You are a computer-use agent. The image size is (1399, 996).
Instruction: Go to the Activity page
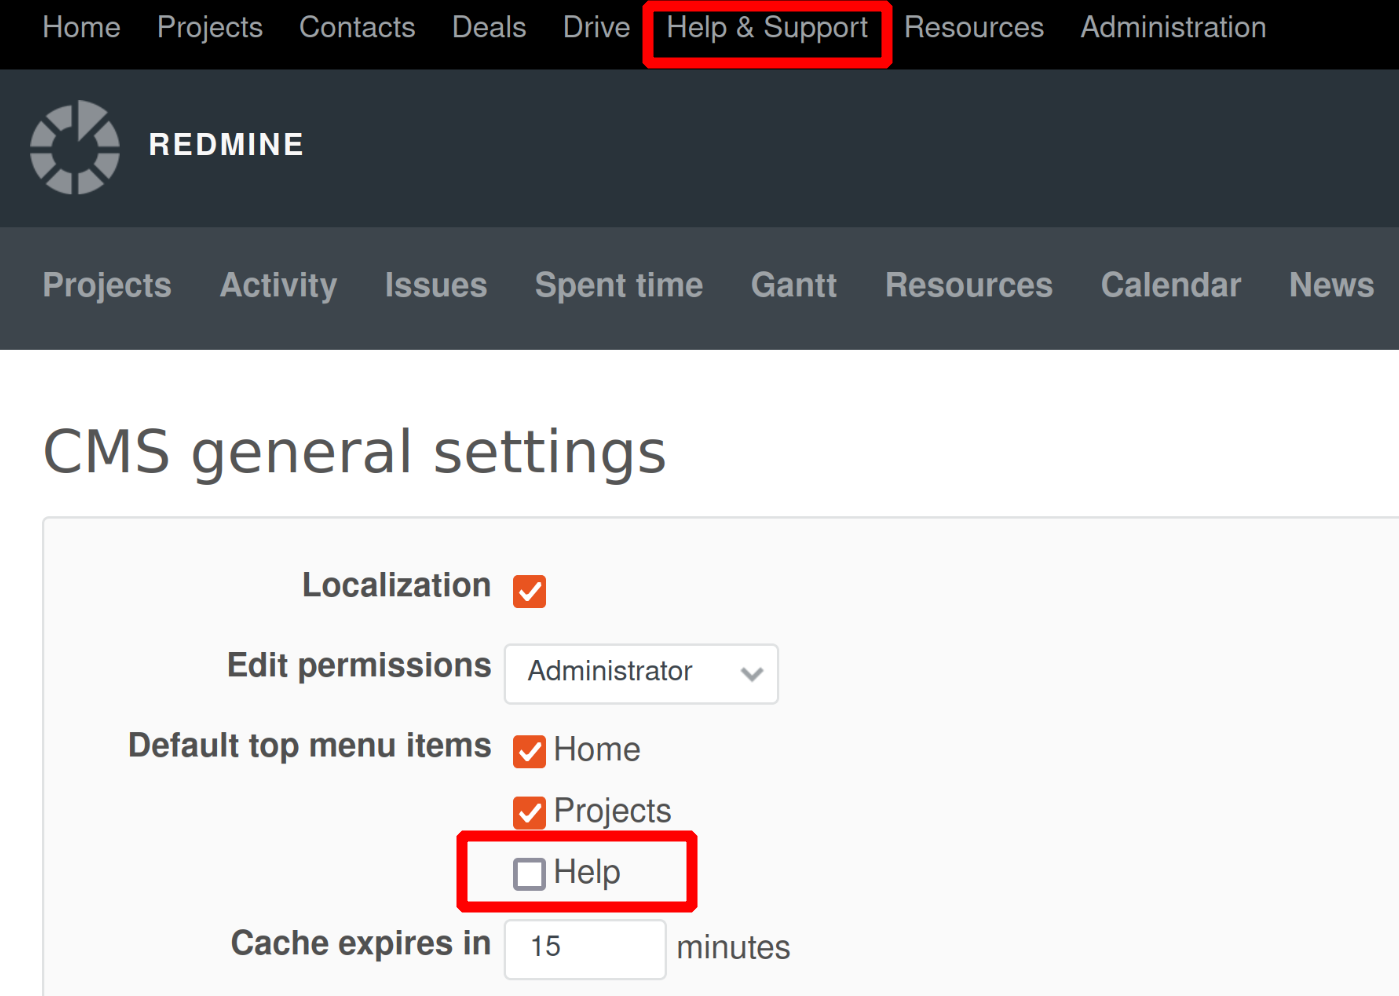point(278,286)
